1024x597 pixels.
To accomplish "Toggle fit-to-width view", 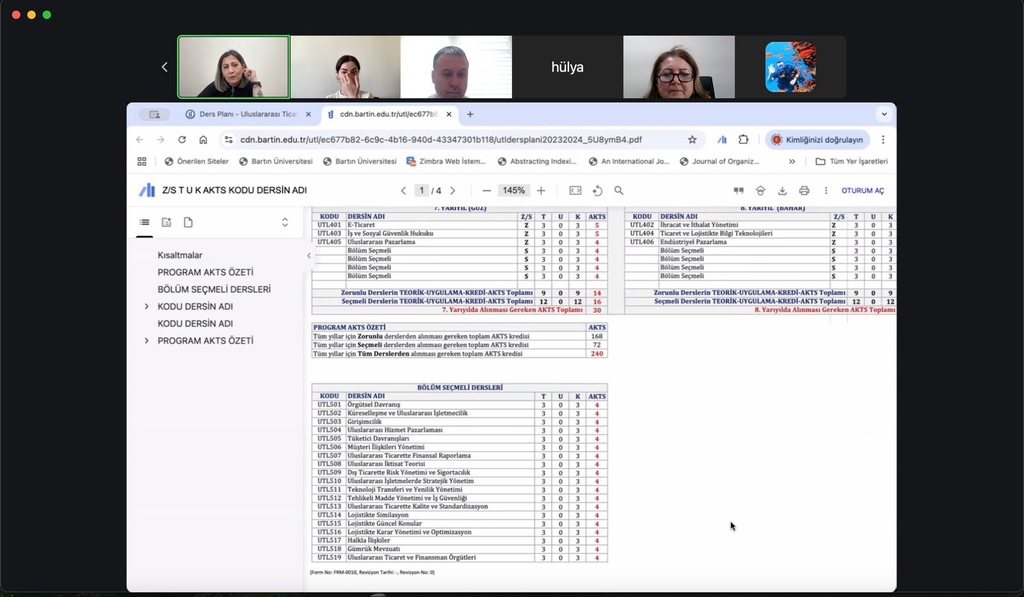I will pos(575,191).
